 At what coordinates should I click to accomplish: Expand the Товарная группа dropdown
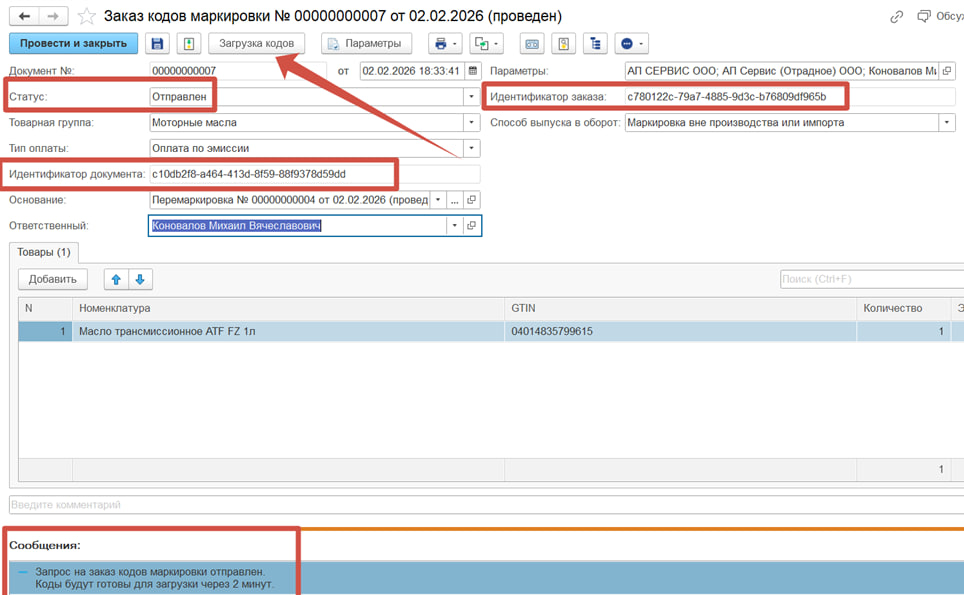click(471, 123)
